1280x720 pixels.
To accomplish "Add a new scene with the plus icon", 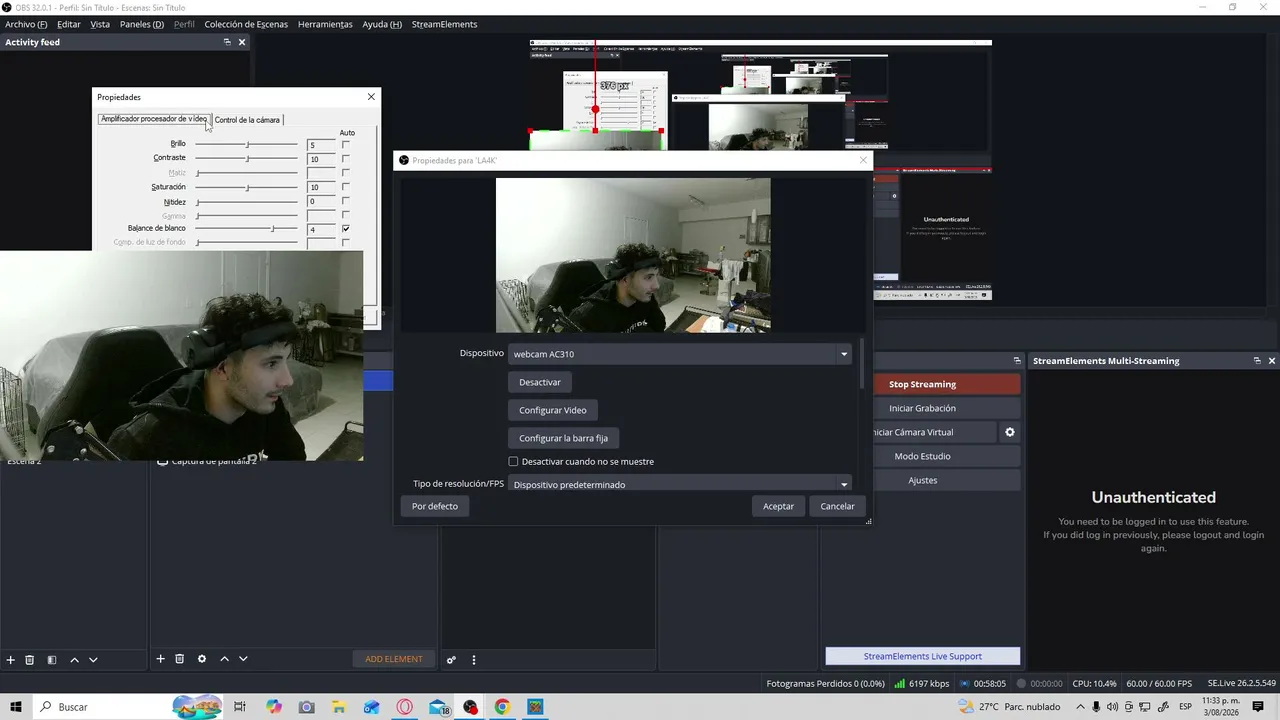I will pyautogui.click(x=11, y=660).
